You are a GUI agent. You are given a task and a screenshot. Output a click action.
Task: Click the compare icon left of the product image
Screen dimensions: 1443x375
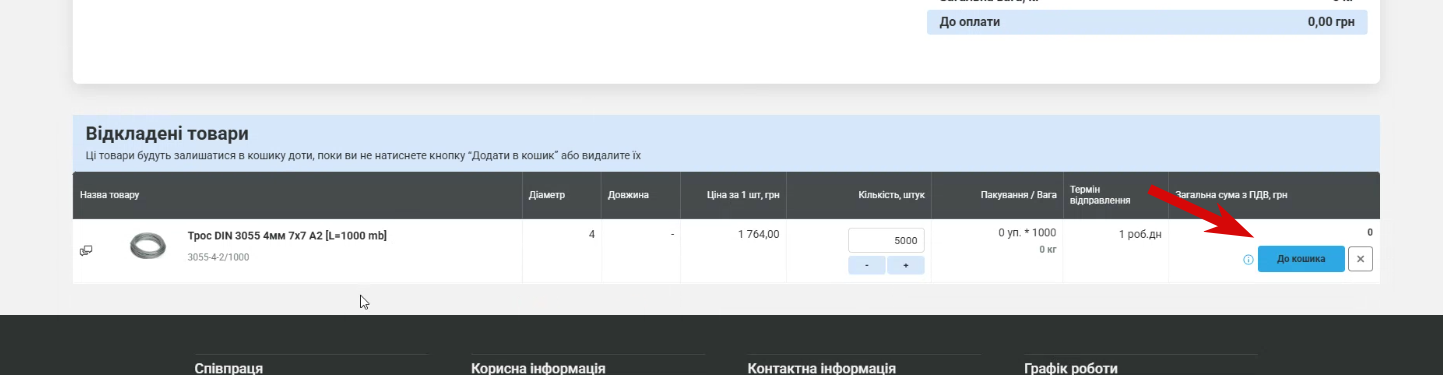coord(86,250)
